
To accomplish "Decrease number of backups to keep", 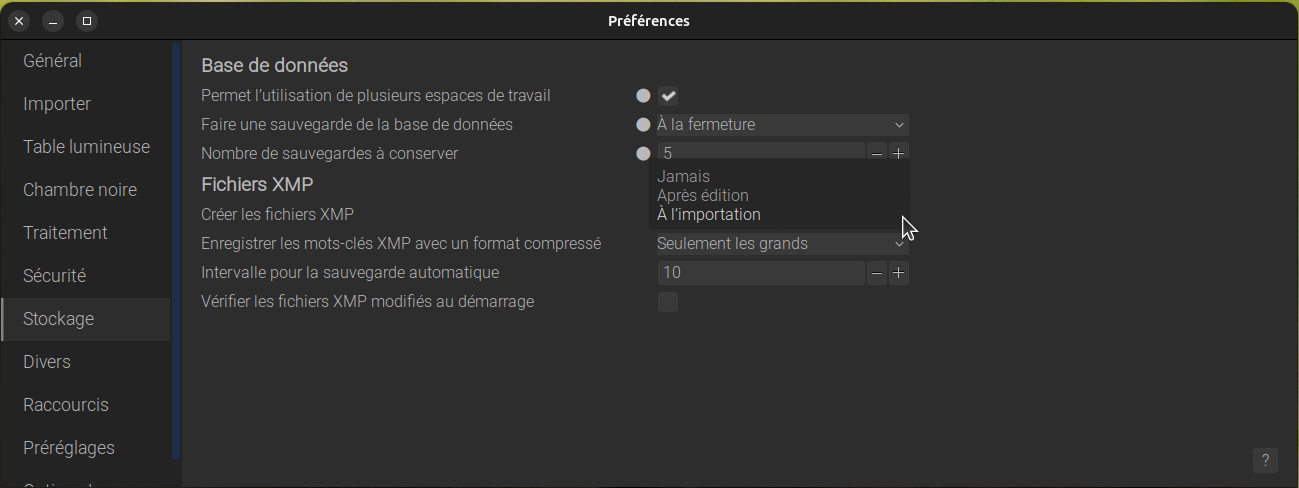I will (877, 153).
